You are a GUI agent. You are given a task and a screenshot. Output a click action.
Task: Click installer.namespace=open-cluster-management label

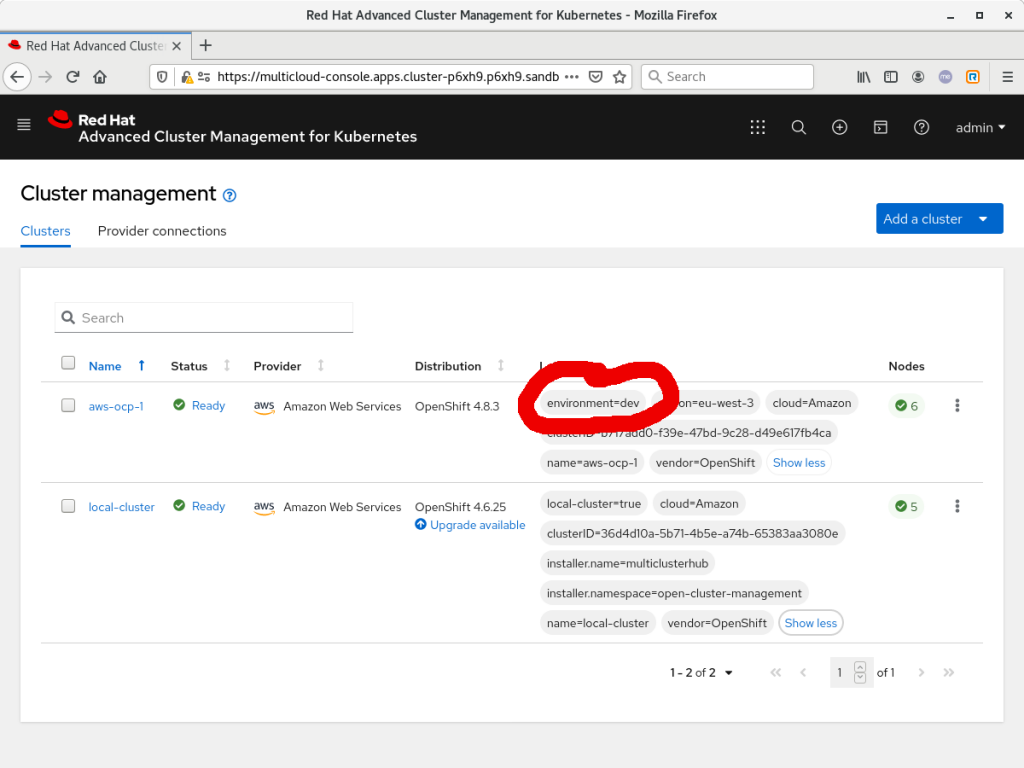click(x=674, y=594)
